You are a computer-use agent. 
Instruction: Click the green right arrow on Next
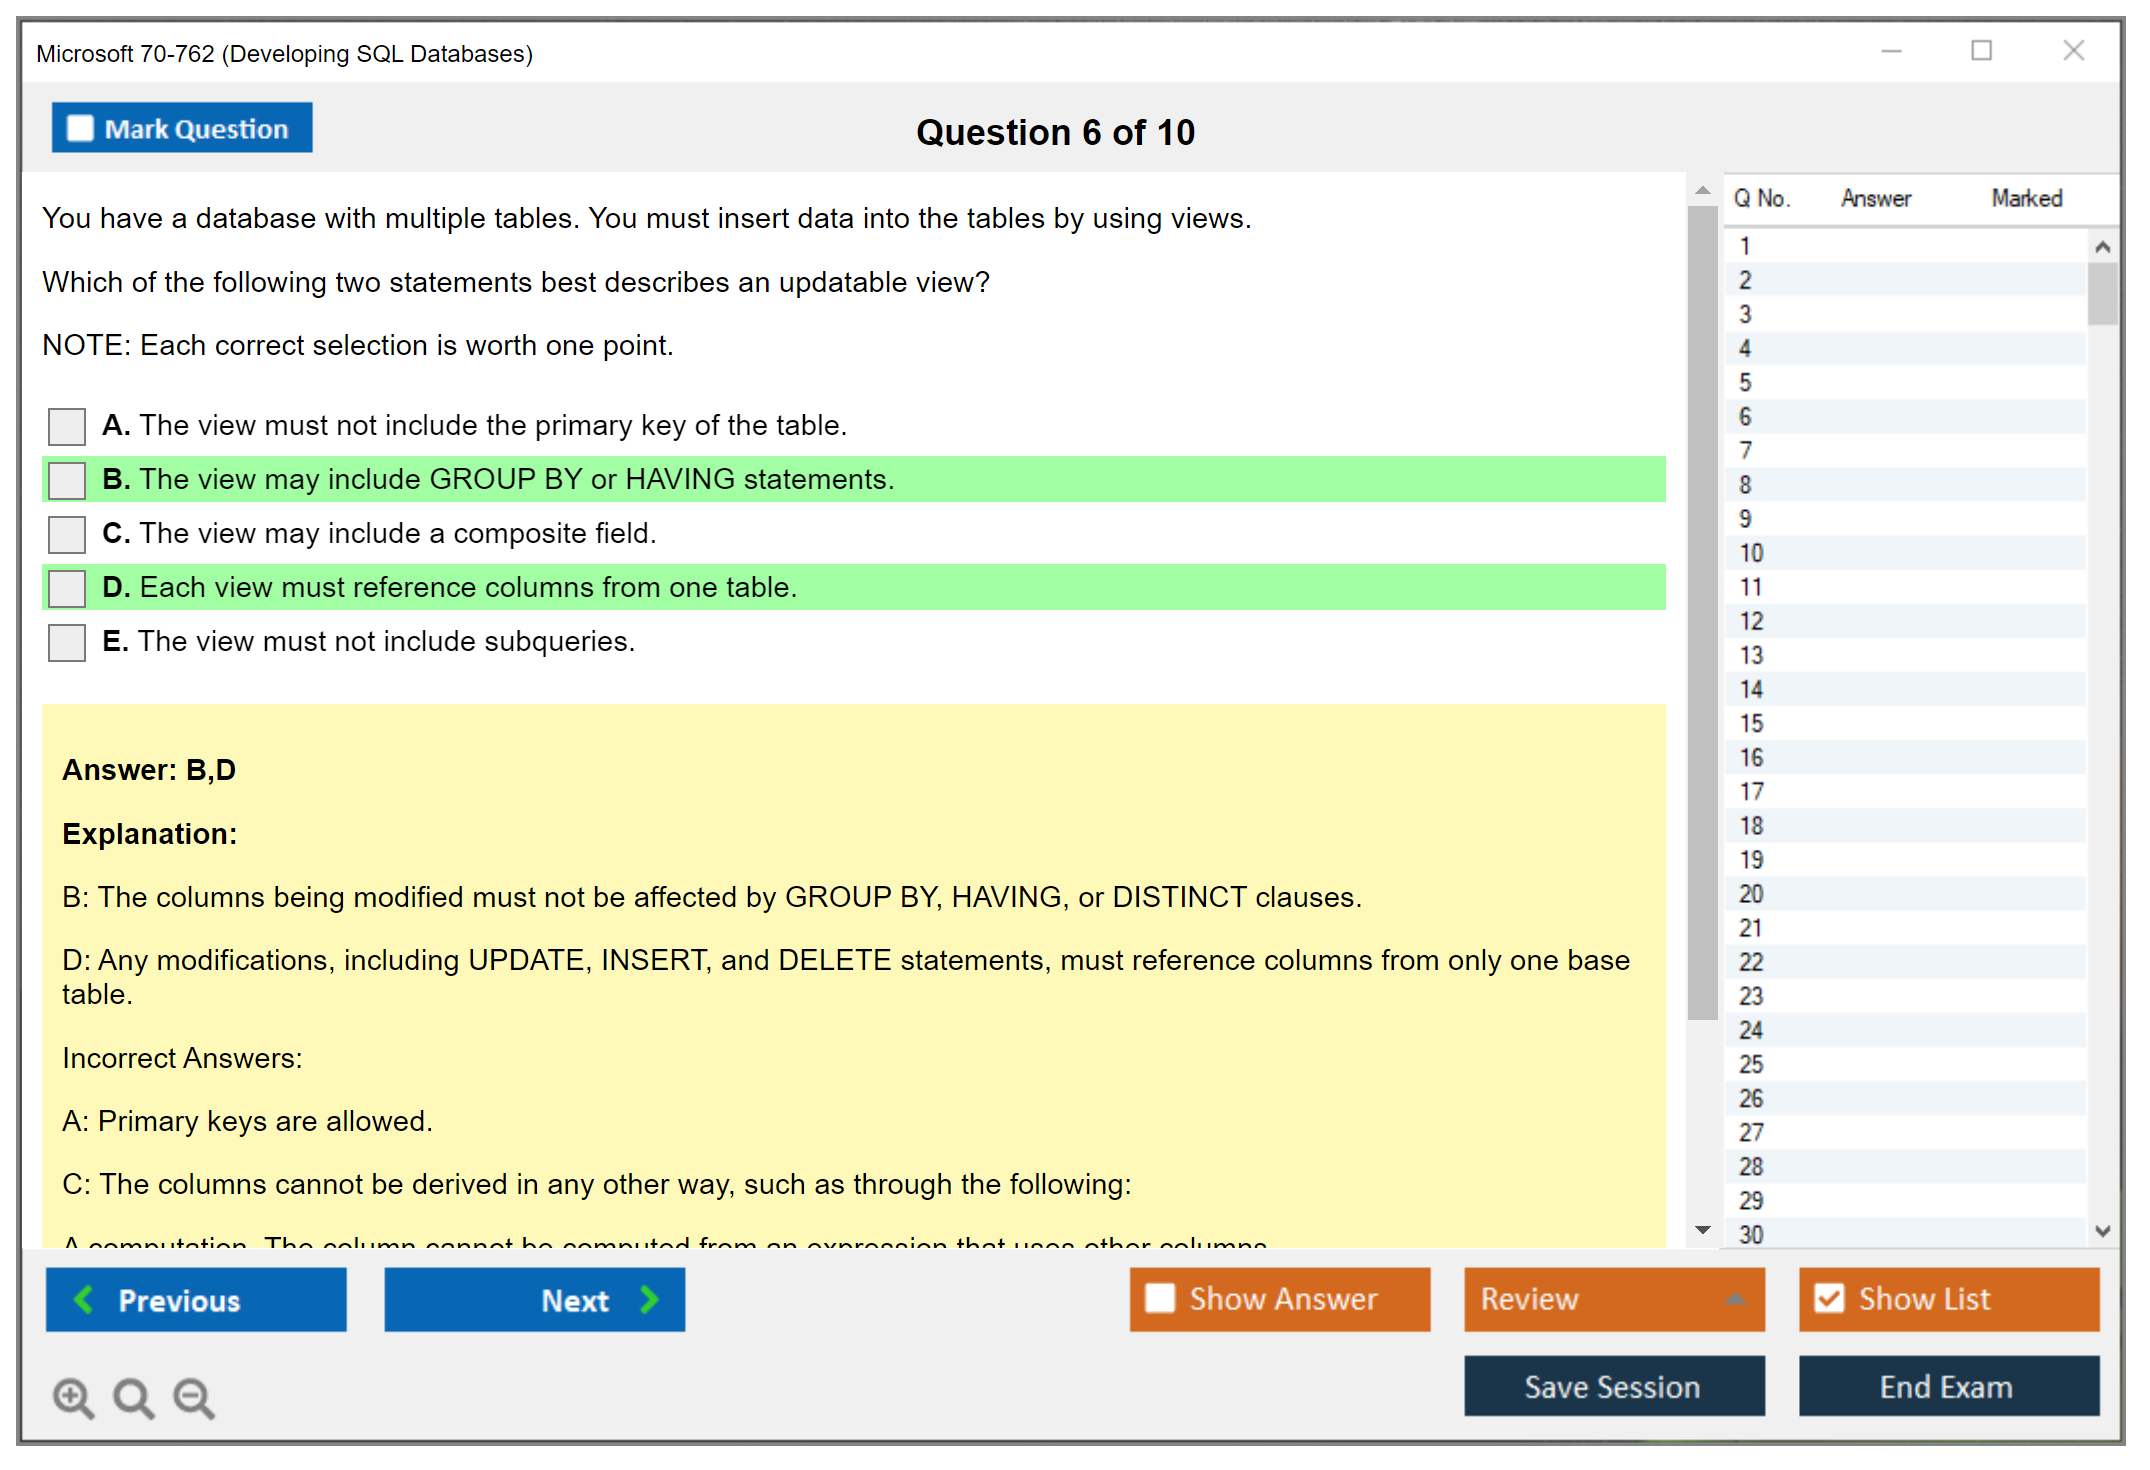[x=649, y=1299]
